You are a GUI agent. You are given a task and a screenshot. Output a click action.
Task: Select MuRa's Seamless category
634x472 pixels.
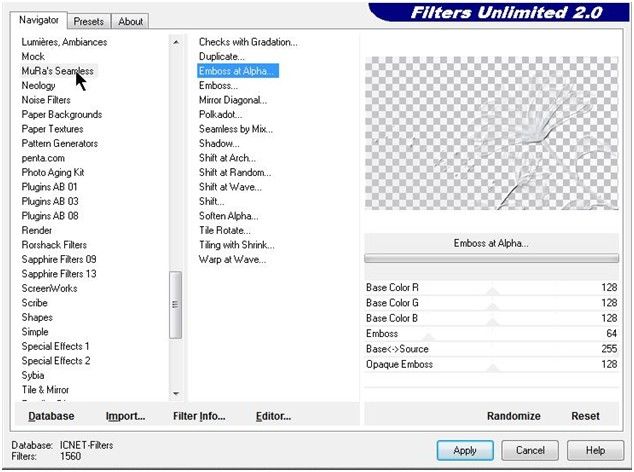coord(57,71)
